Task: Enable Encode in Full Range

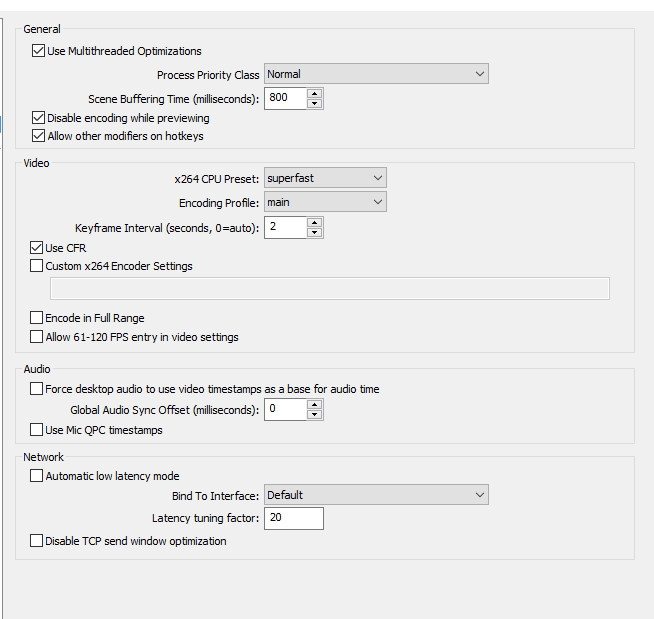Action: (x=36, y=318)
